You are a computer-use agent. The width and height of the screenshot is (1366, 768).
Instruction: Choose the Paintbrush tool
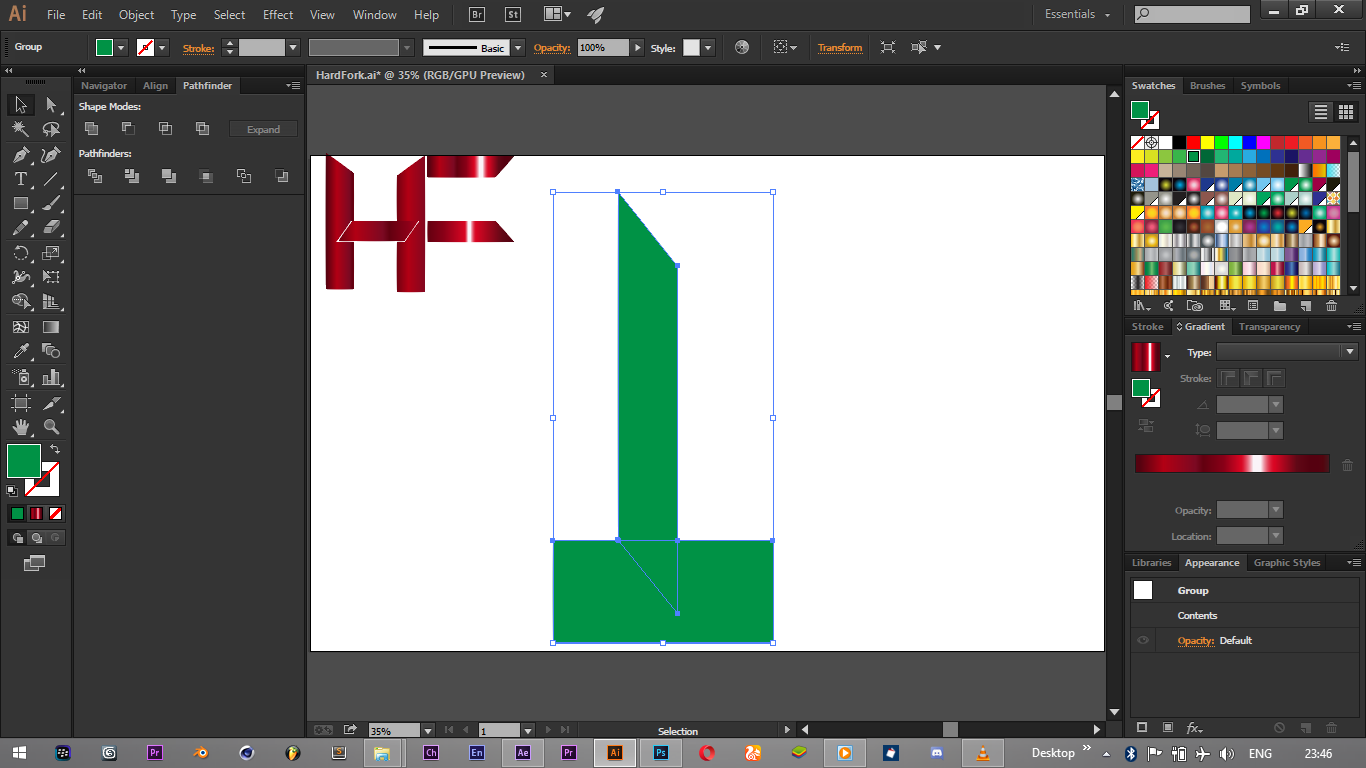tap(51, 203)
